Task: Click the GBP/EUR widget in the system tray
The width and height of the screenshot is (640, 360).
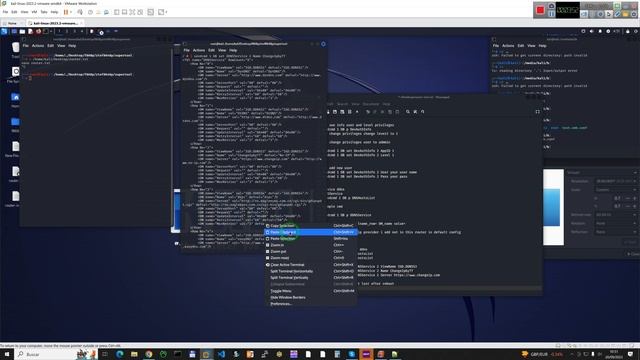Action: 542,354
